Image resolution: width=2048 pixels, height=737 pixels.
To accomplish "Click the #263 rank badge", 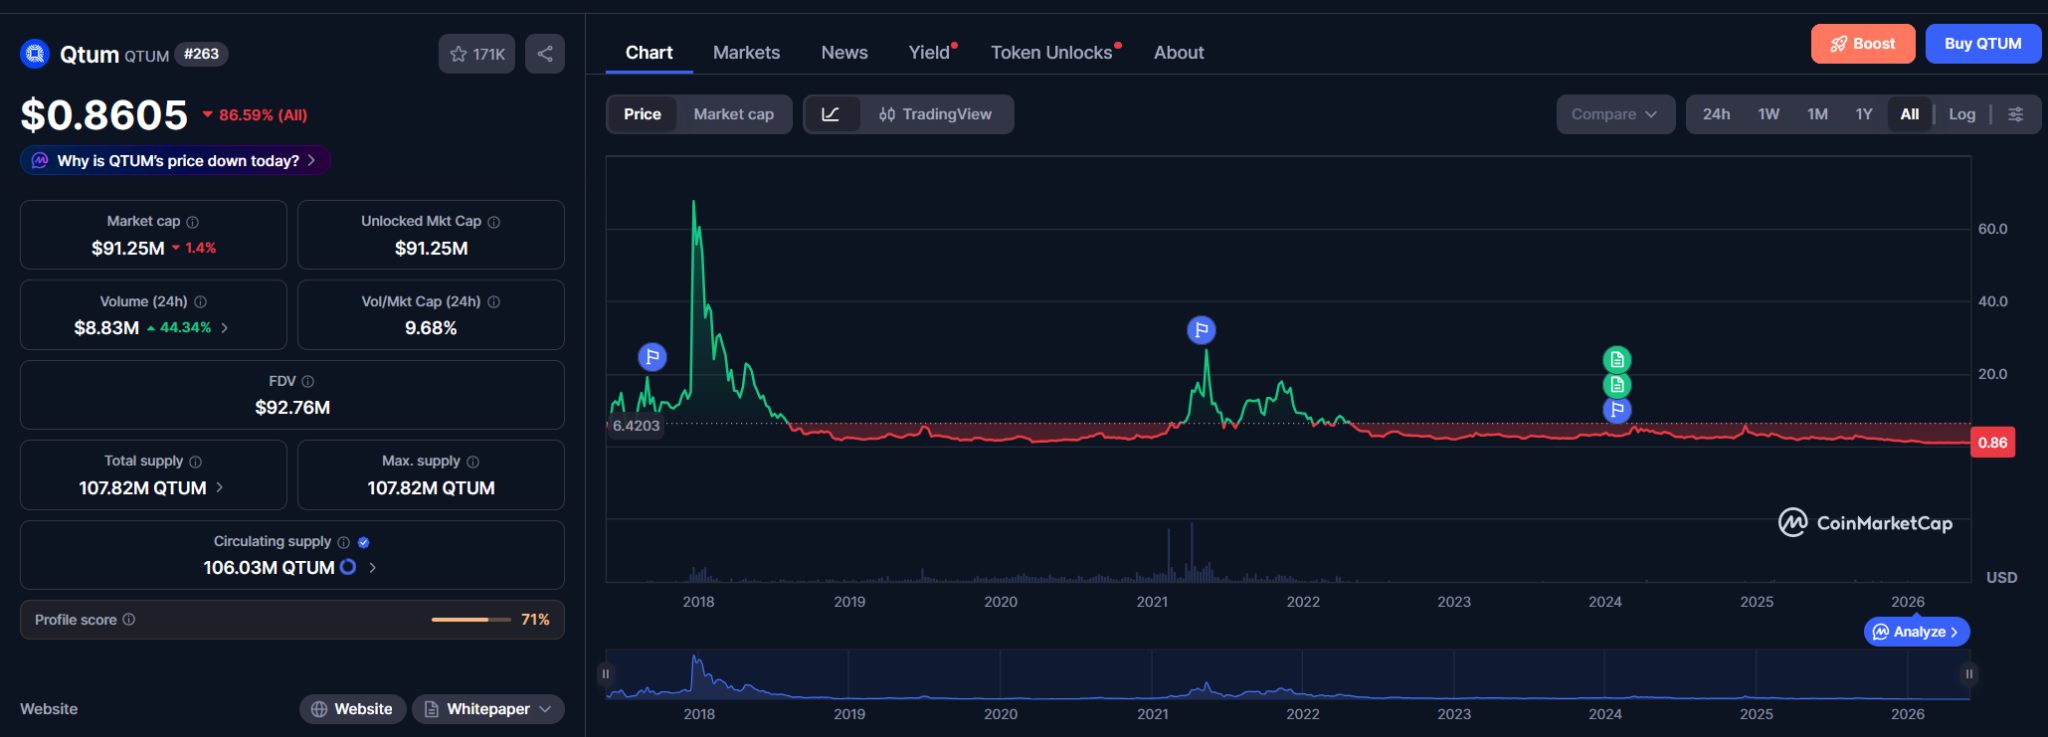I will [x=201, y=54].
